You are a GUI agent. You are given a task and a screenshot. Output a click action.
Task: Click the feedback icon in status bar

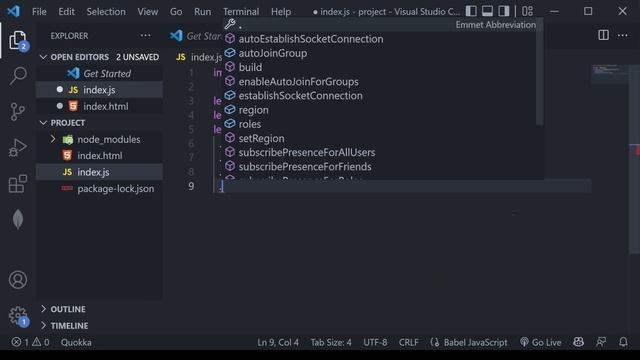coord(601,342)
